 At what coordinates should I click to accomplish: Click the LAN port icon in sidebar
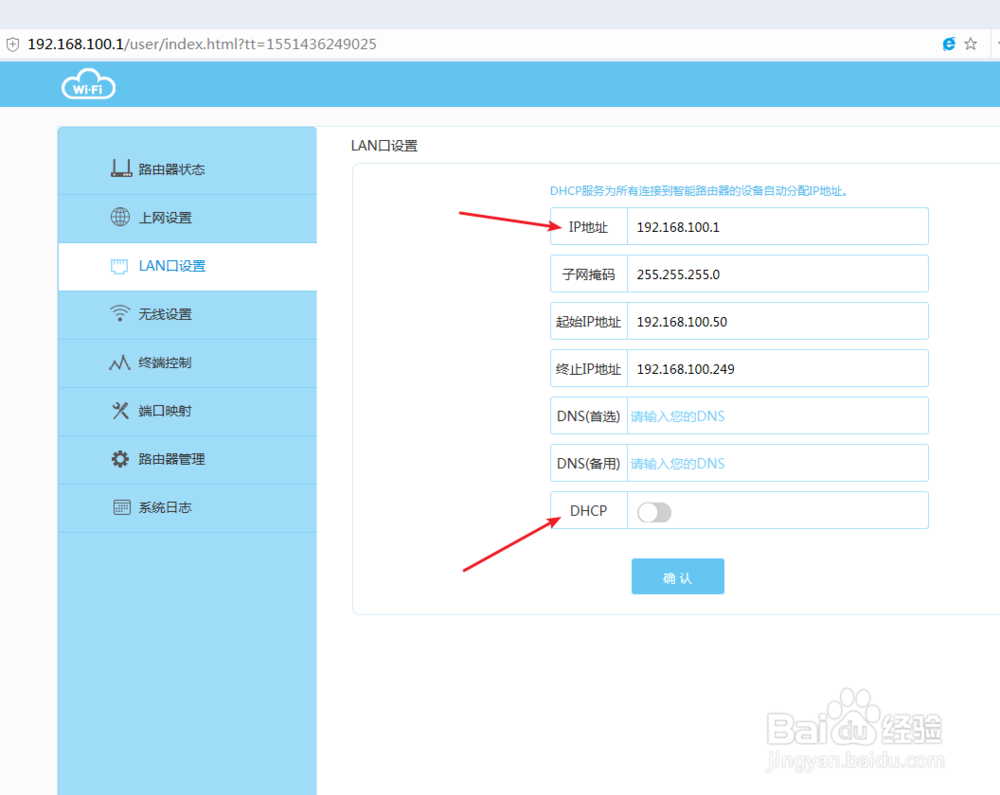pyautogui.click(x=119, y=266)
